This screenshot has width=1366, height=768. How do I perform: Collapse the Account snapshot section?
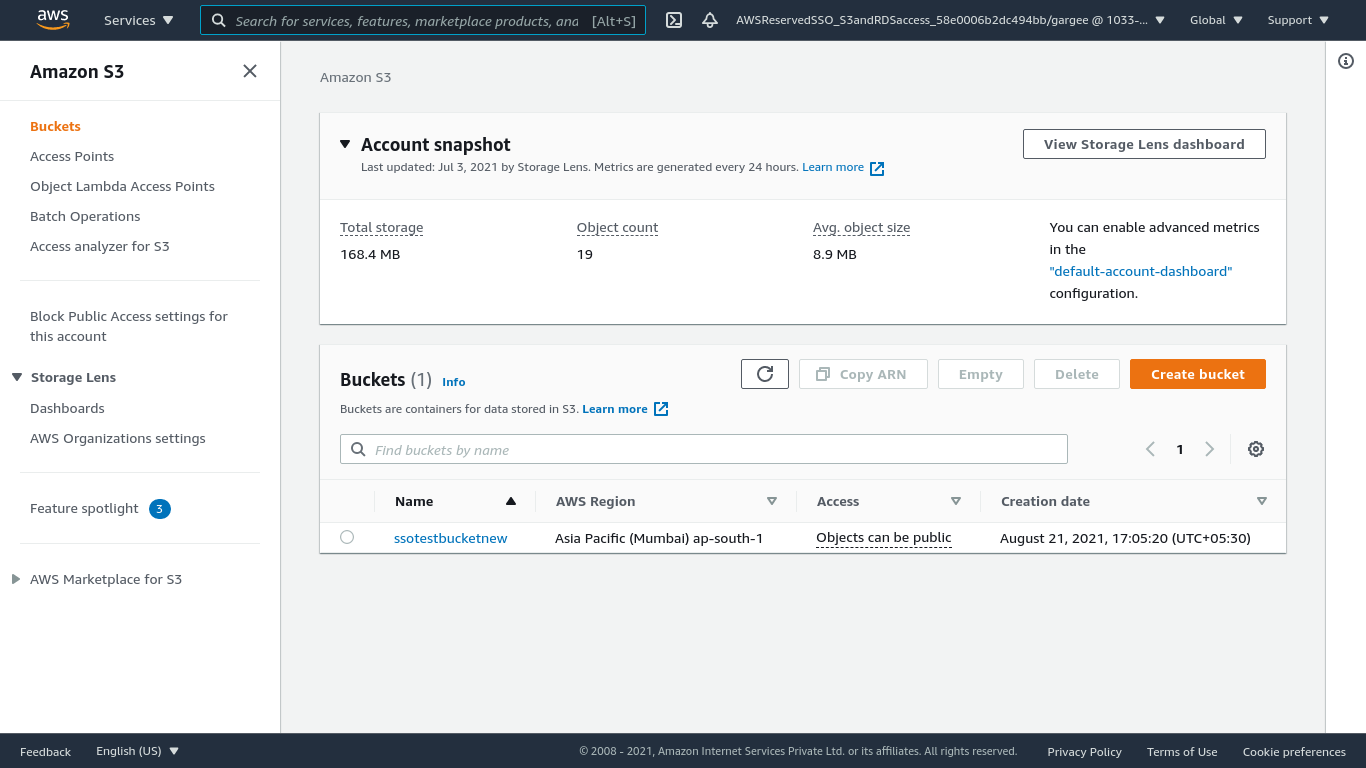click(345, 145)
